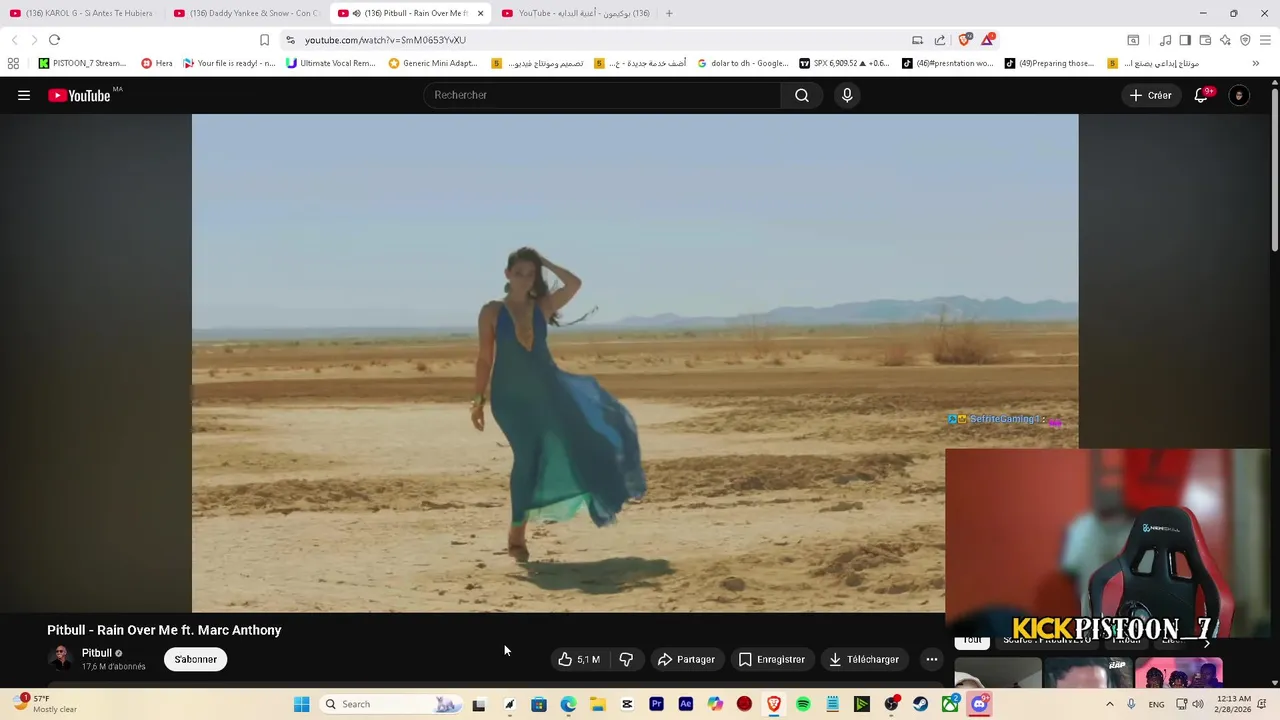Open Windows Start button
This screenshot has height=720, width=1280.
[301, 704]
